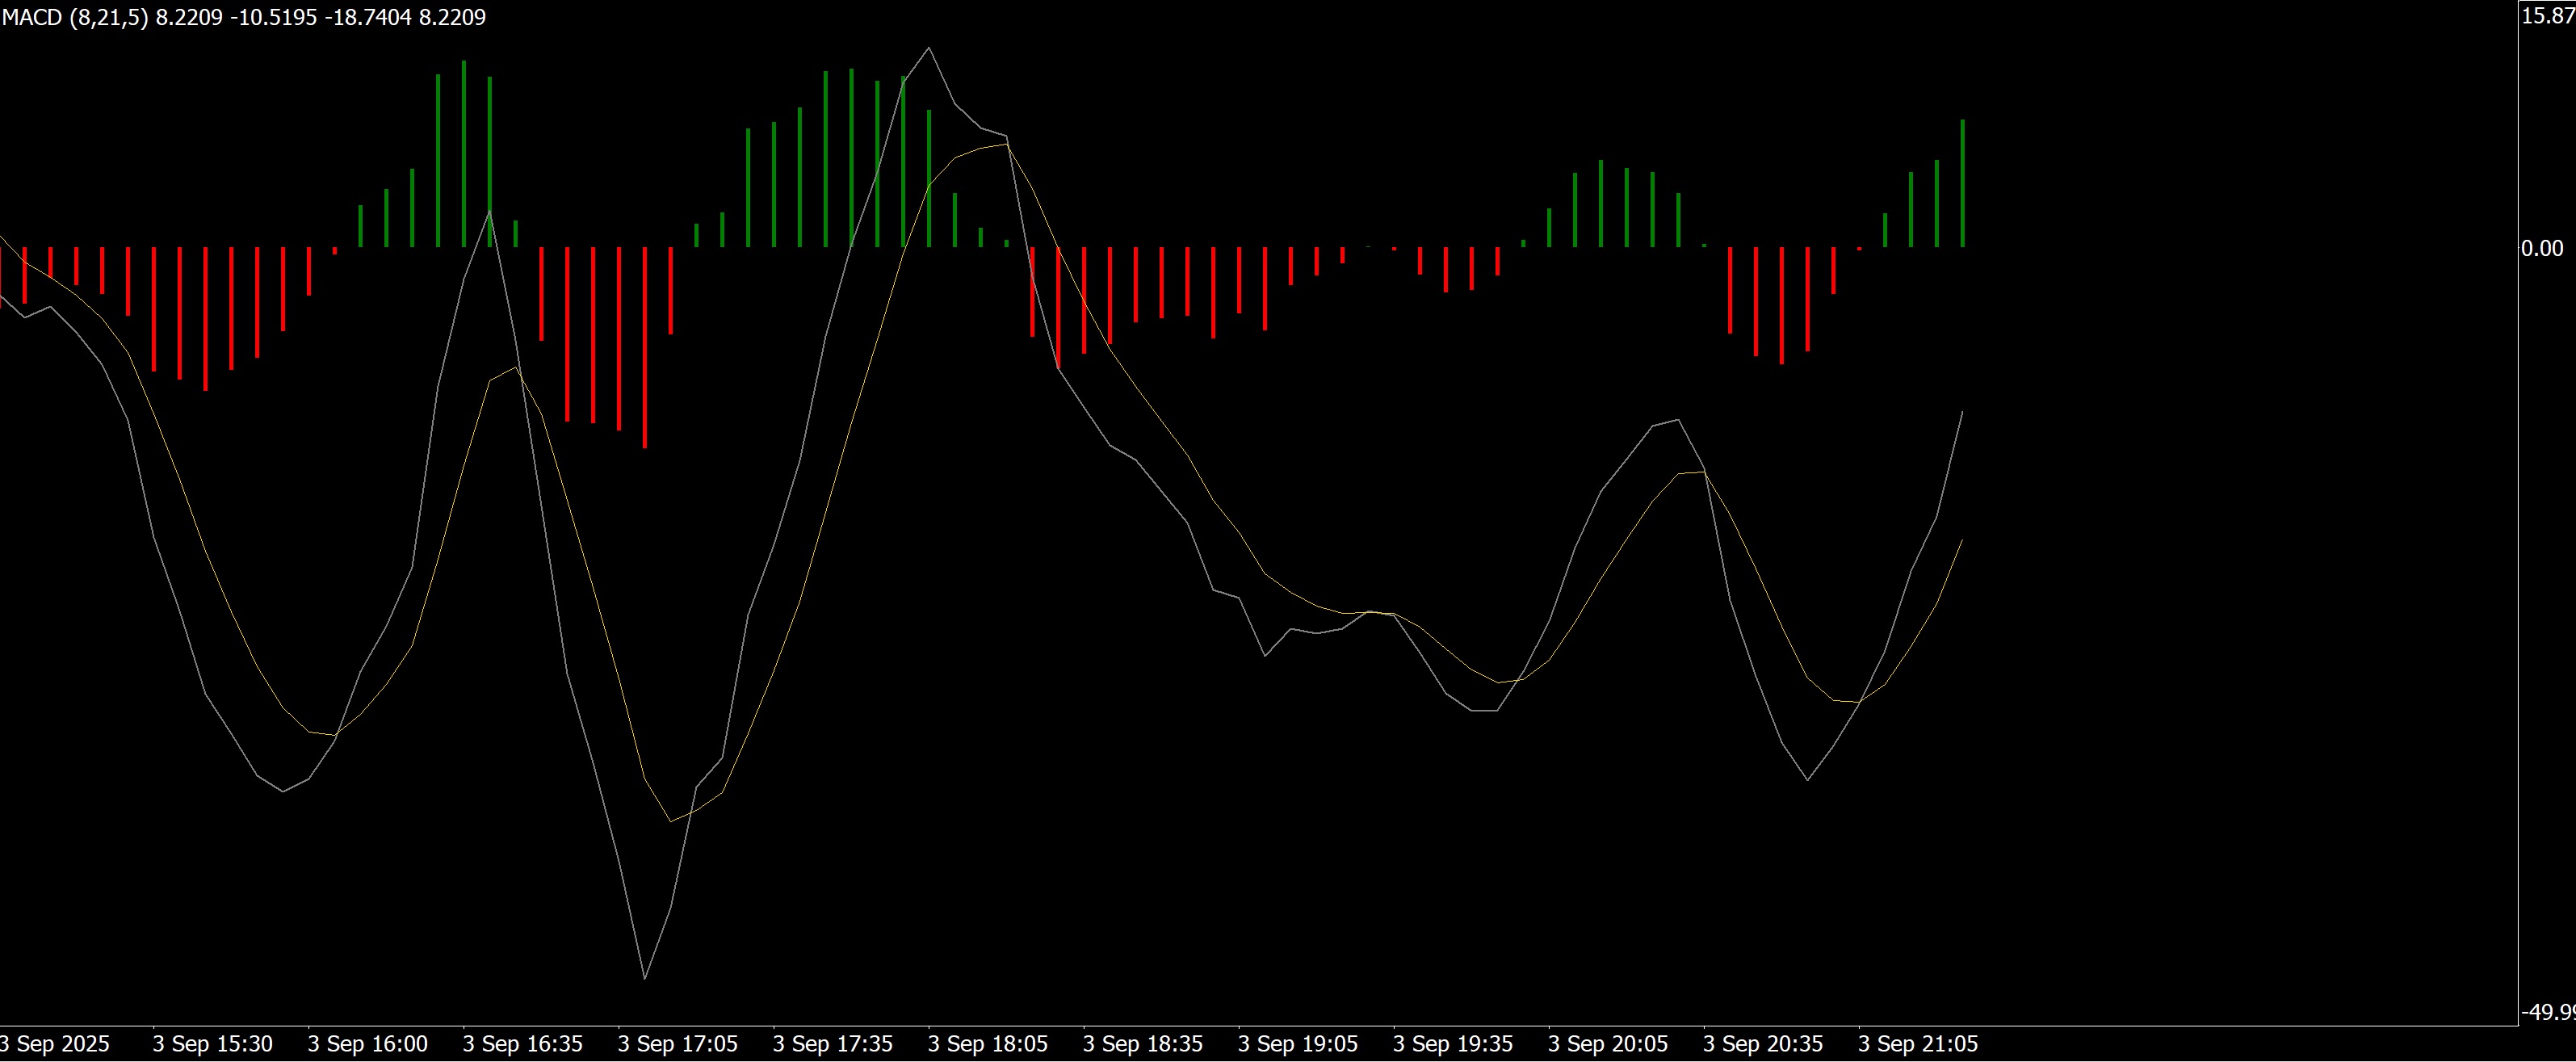2576x1062 pixels.
Task: Select the 3 Sep 20:05 time label
Action: click(x=1607, y=1044)
